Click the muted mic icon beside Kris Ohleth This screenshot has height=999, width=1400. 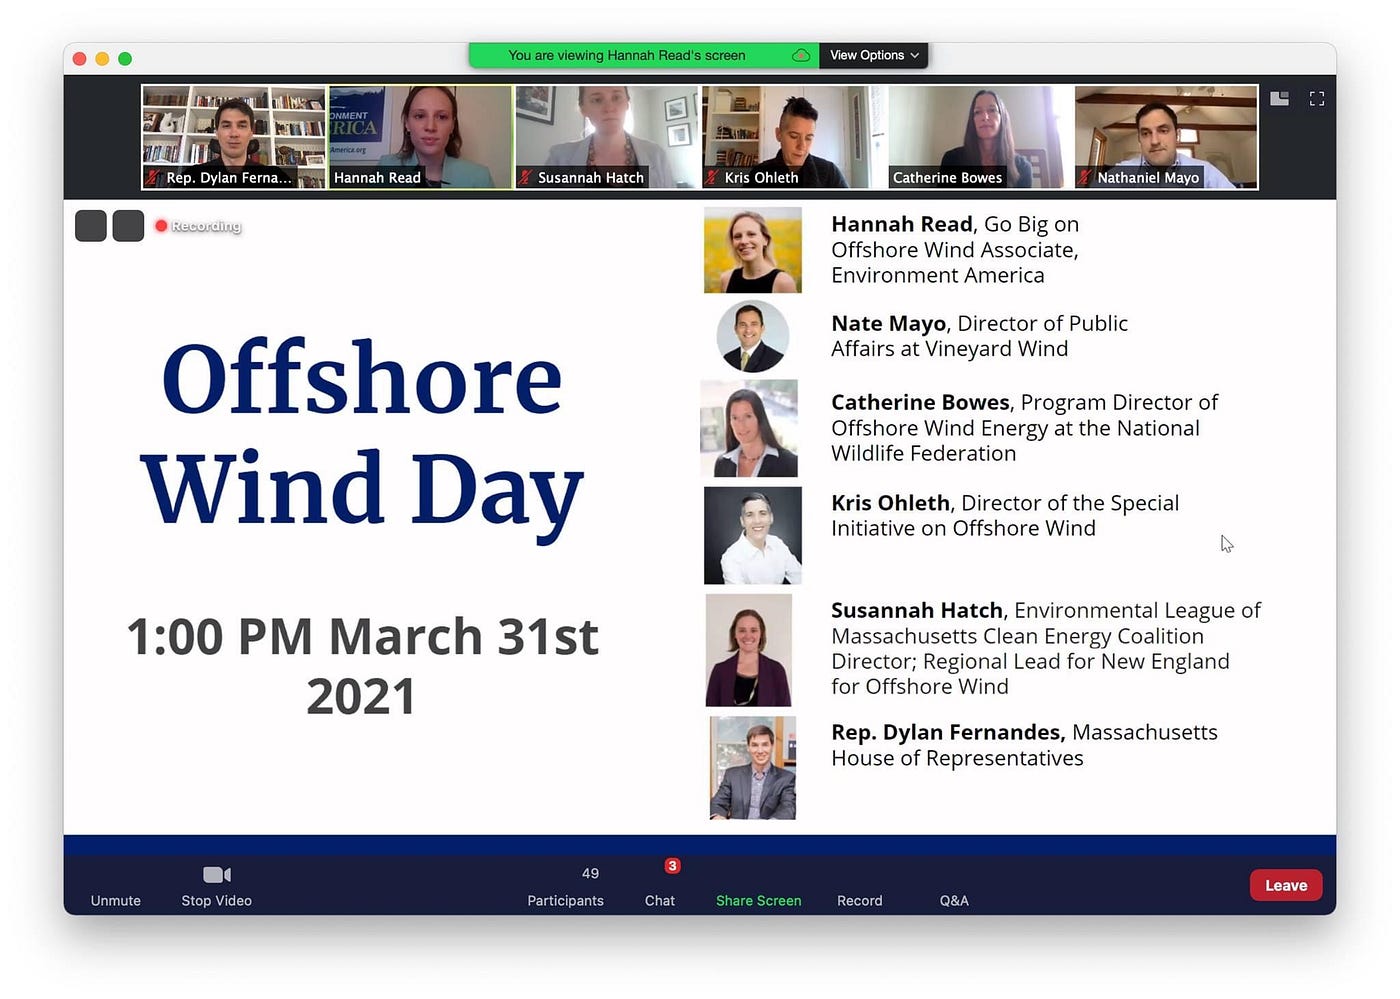tap(712, 177)
